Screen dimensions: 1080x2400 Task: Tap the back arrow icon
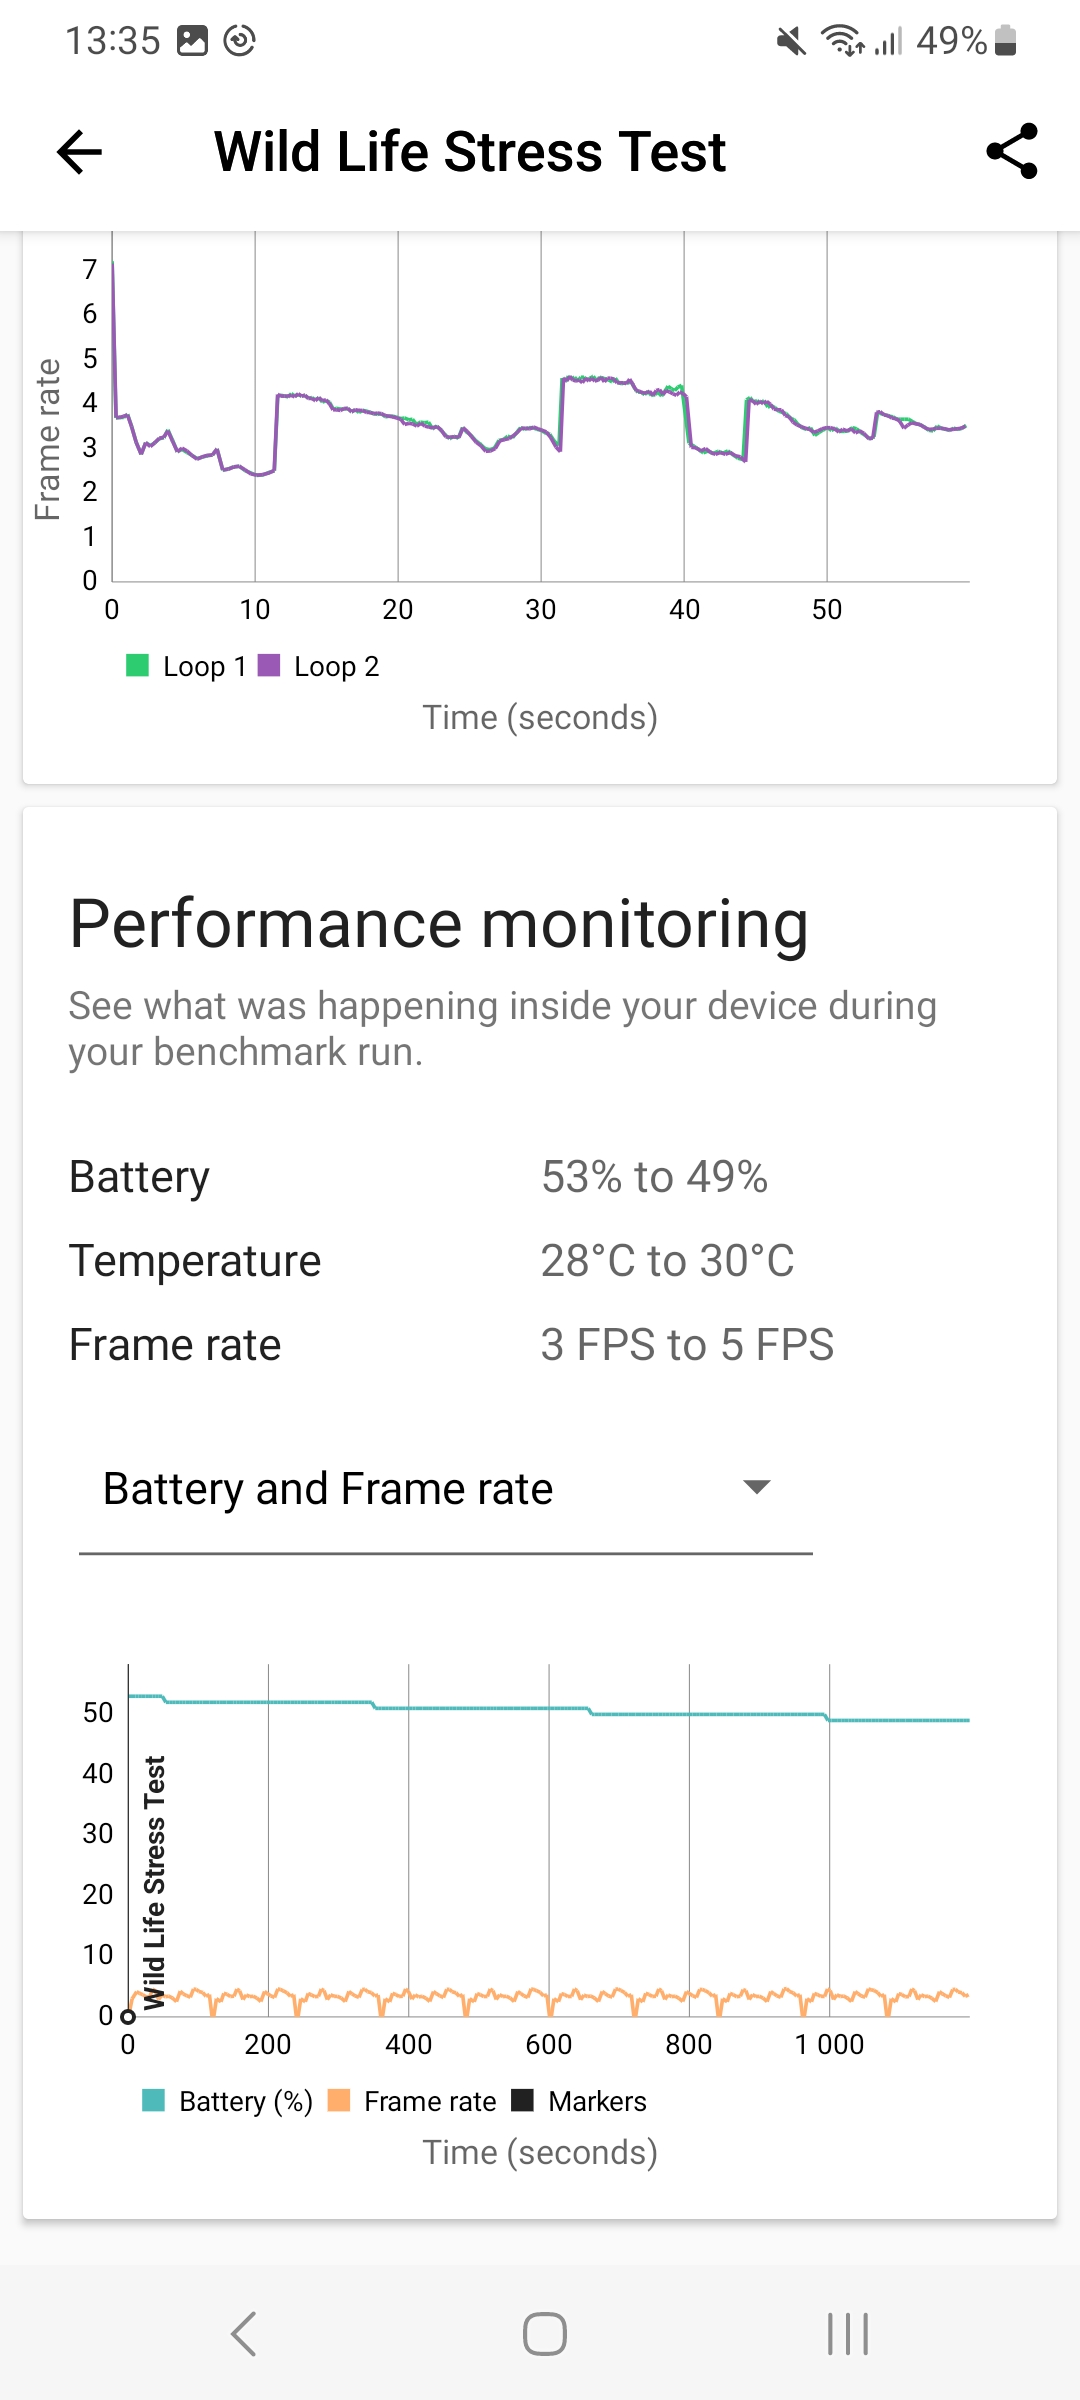[80, 152]
